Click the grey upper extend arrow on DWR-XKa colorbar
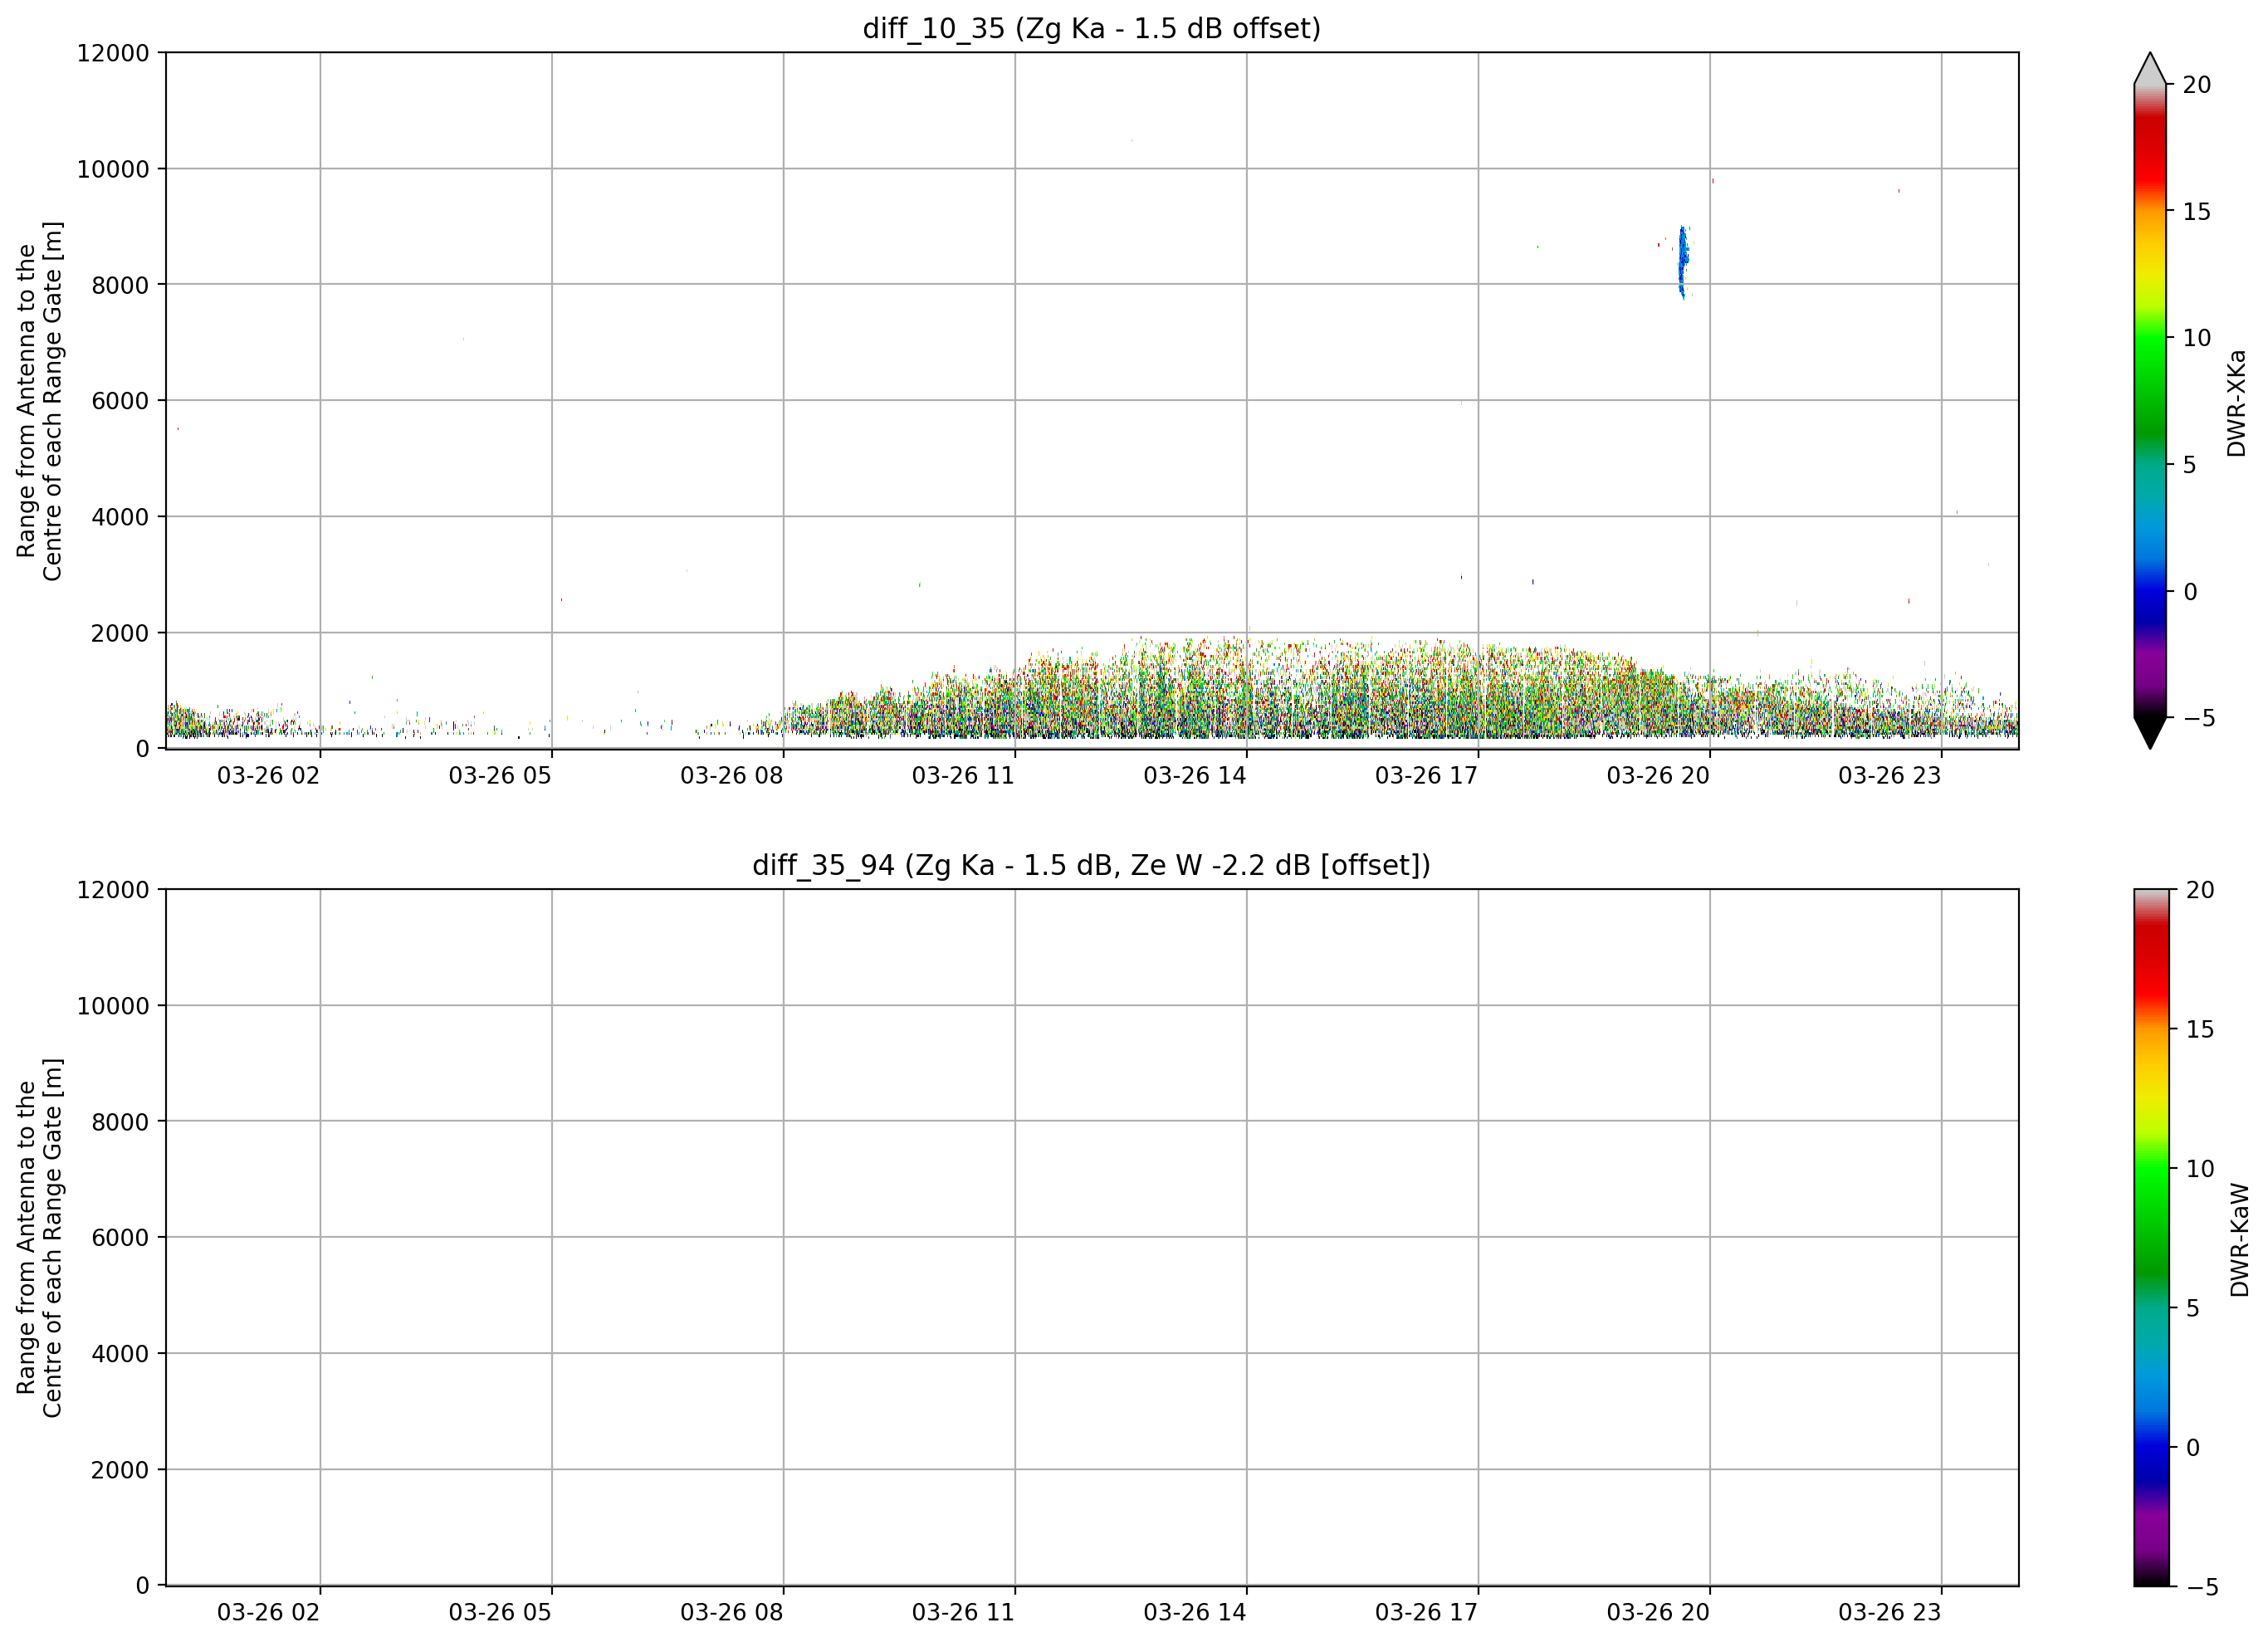This screenshot has height=1642, width=2268. [x=2150, y=69]
